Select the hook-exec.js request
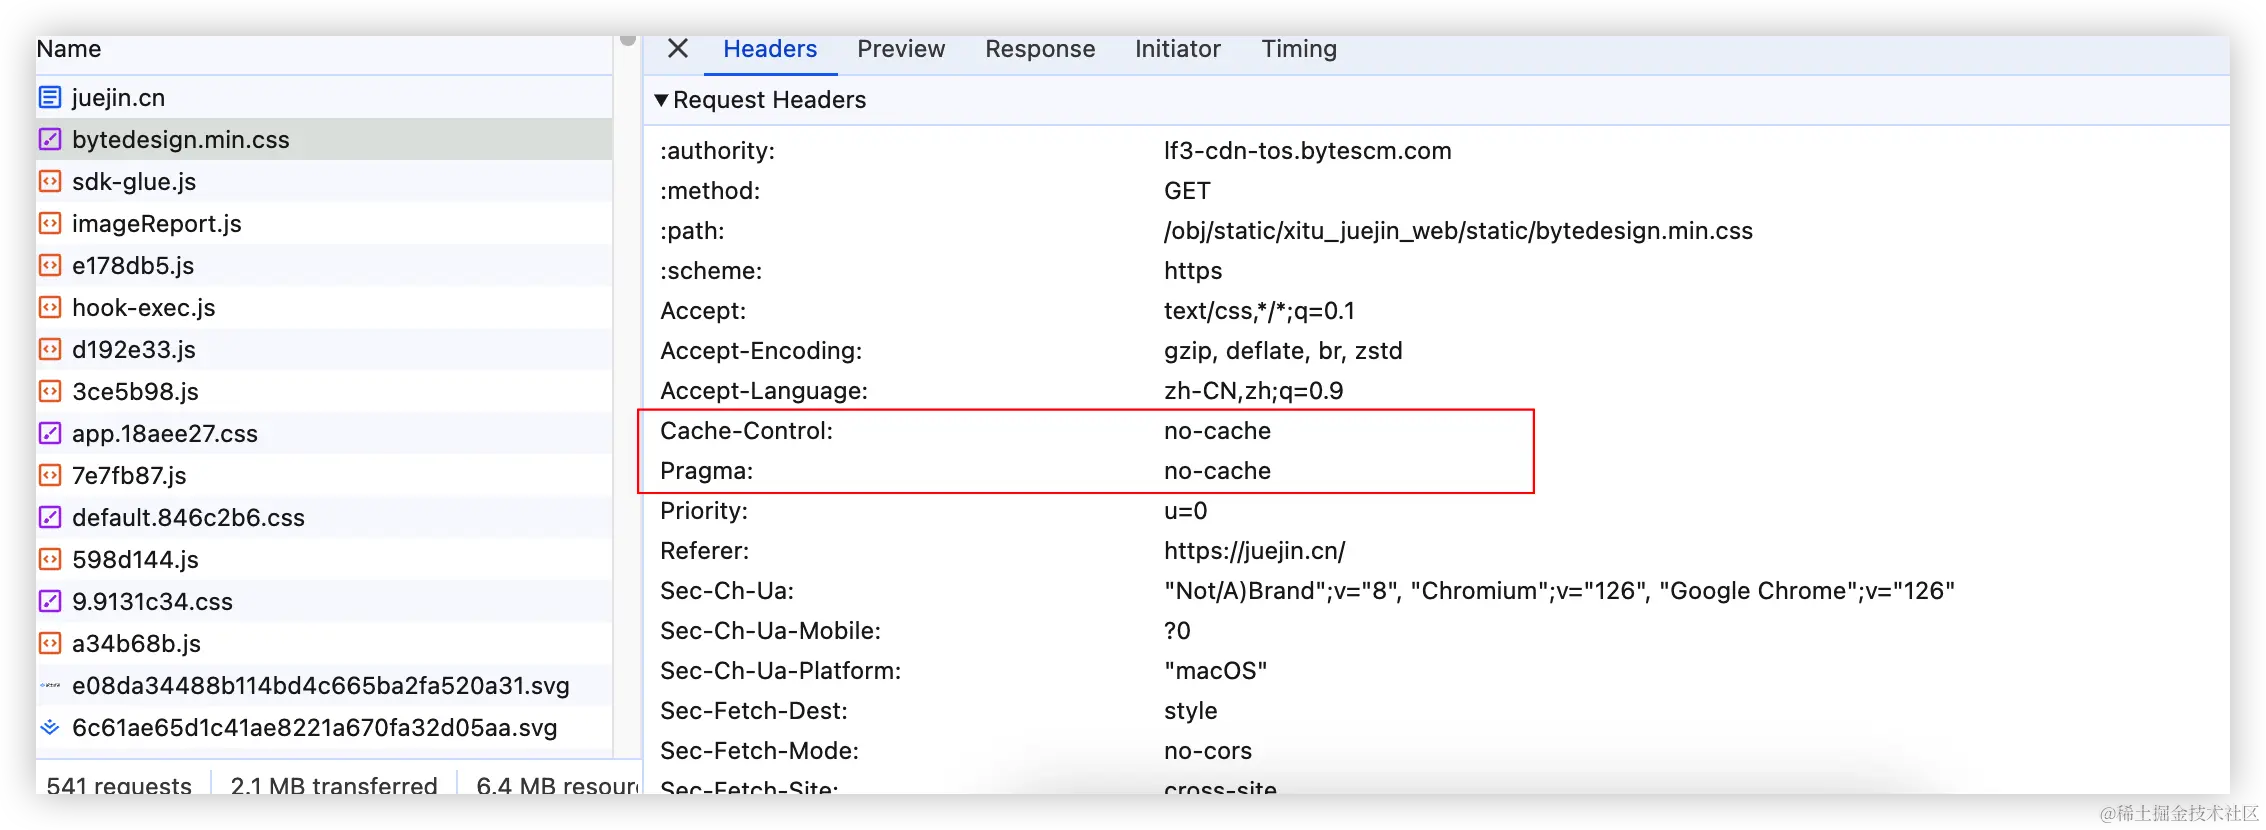The height and width of the screenshot is (830, 2266). coord(324,307)
